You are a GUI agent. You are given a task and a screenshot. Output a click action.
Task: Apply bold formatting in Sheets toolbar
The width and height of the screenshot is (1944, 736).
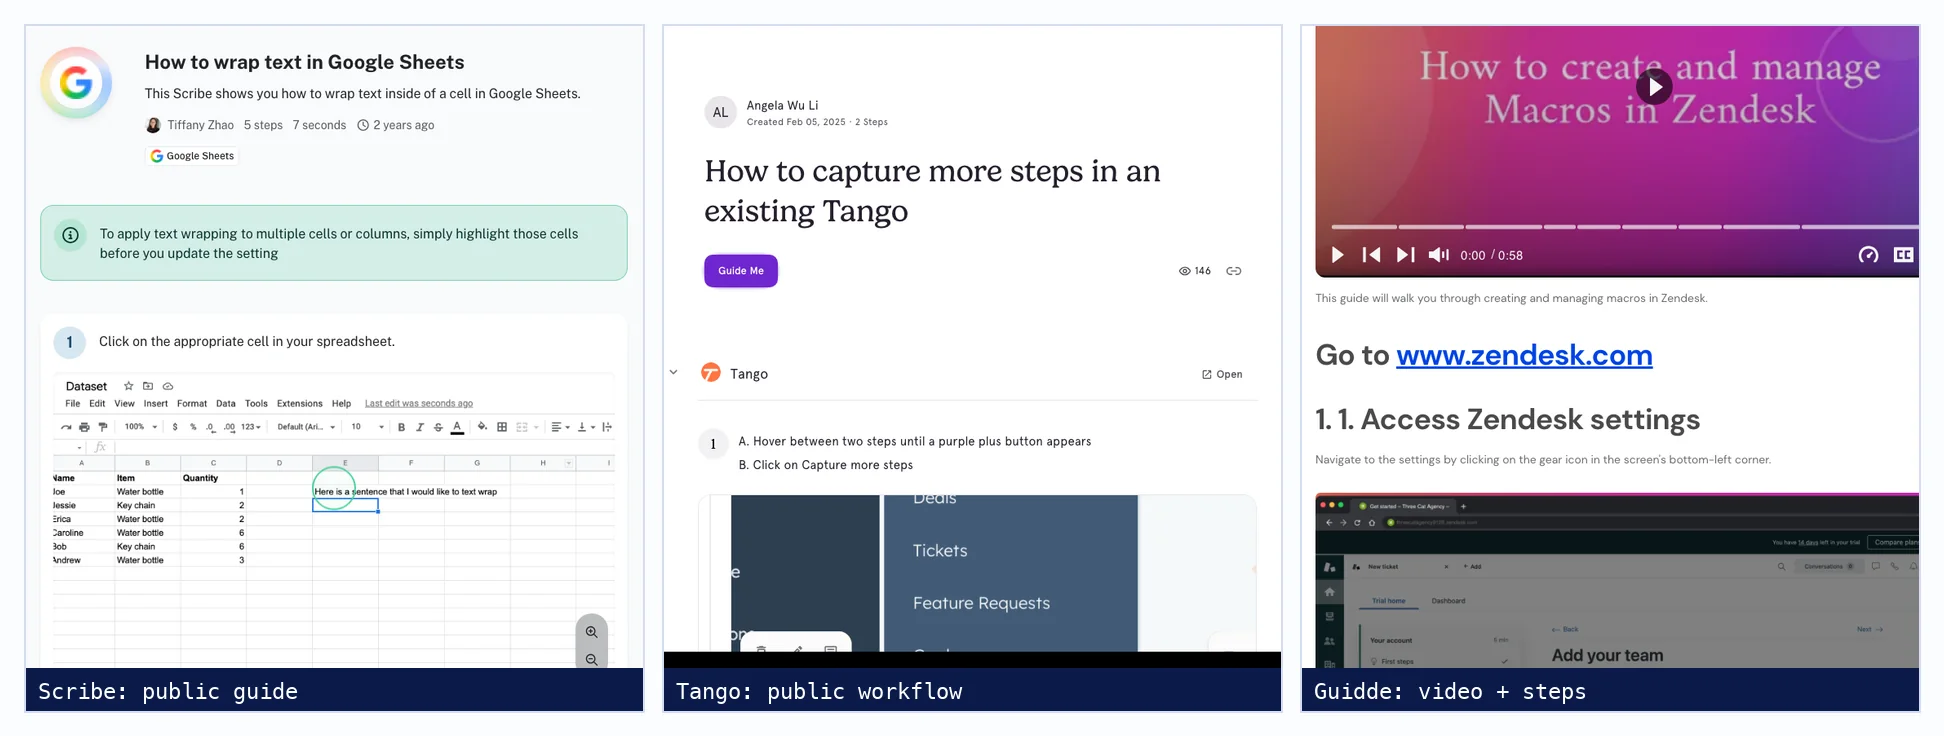(x=401, y=427)
